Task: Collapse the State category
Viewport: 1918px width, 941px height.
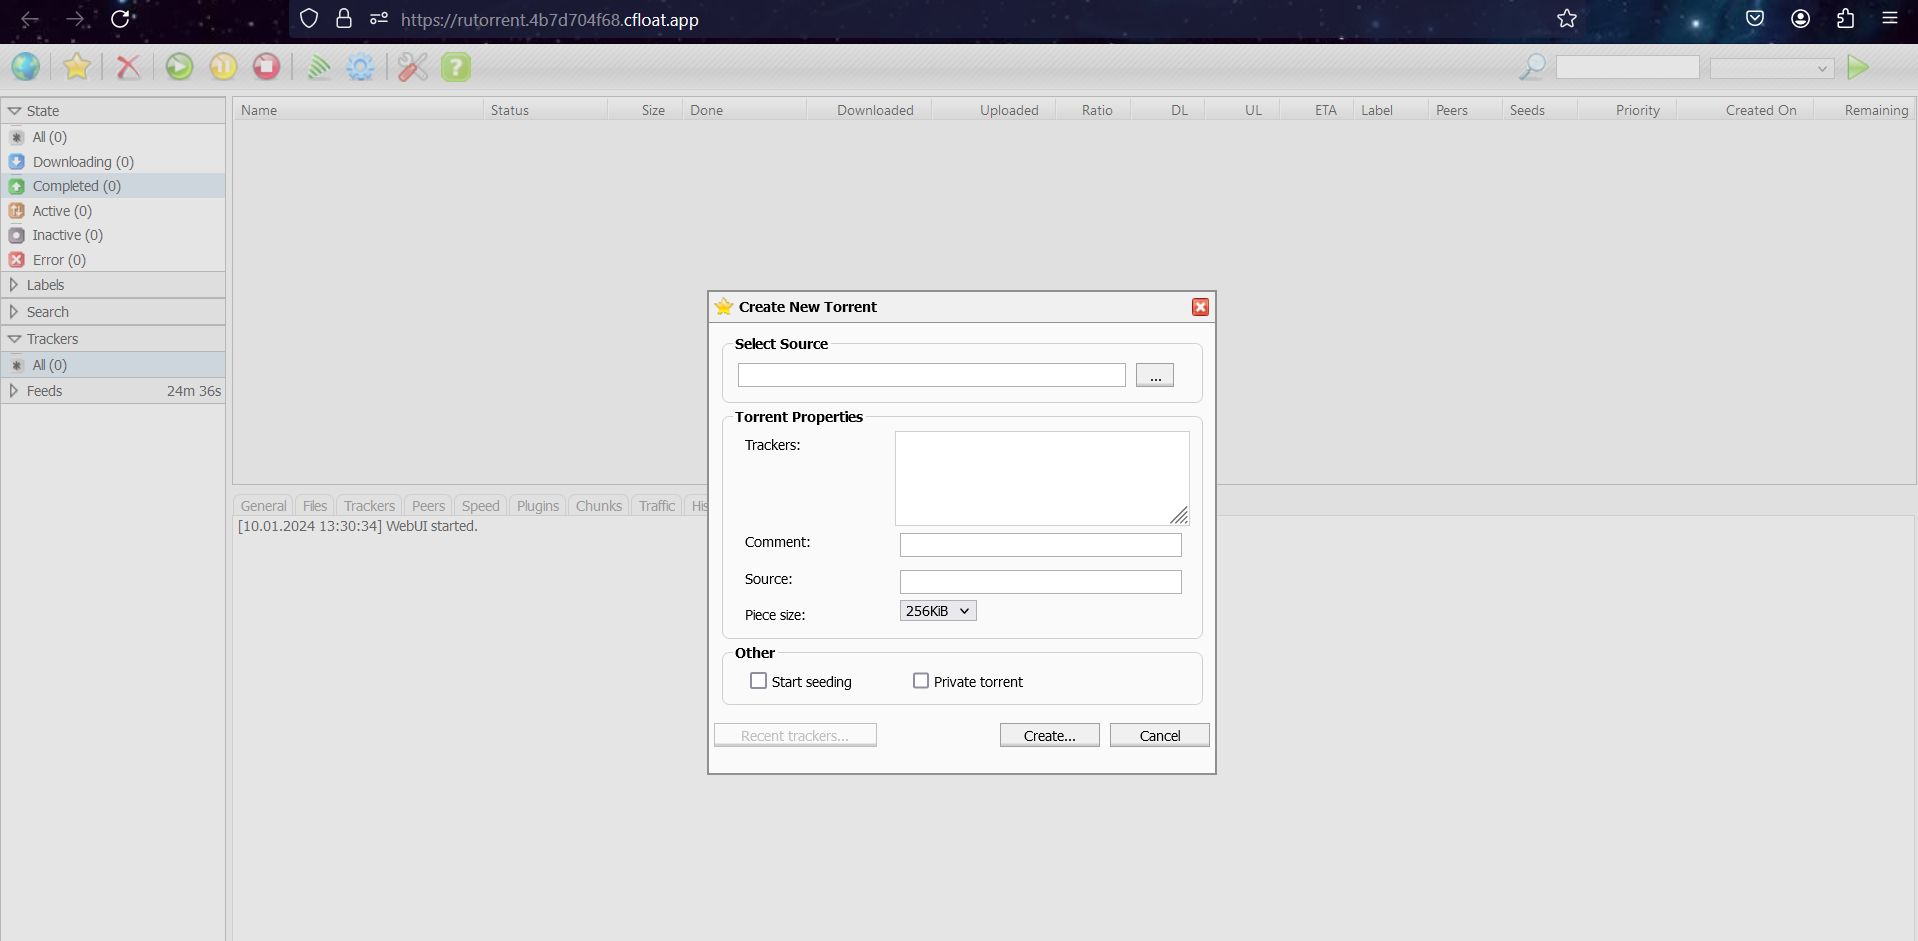Action: click(x=112, y=111)
